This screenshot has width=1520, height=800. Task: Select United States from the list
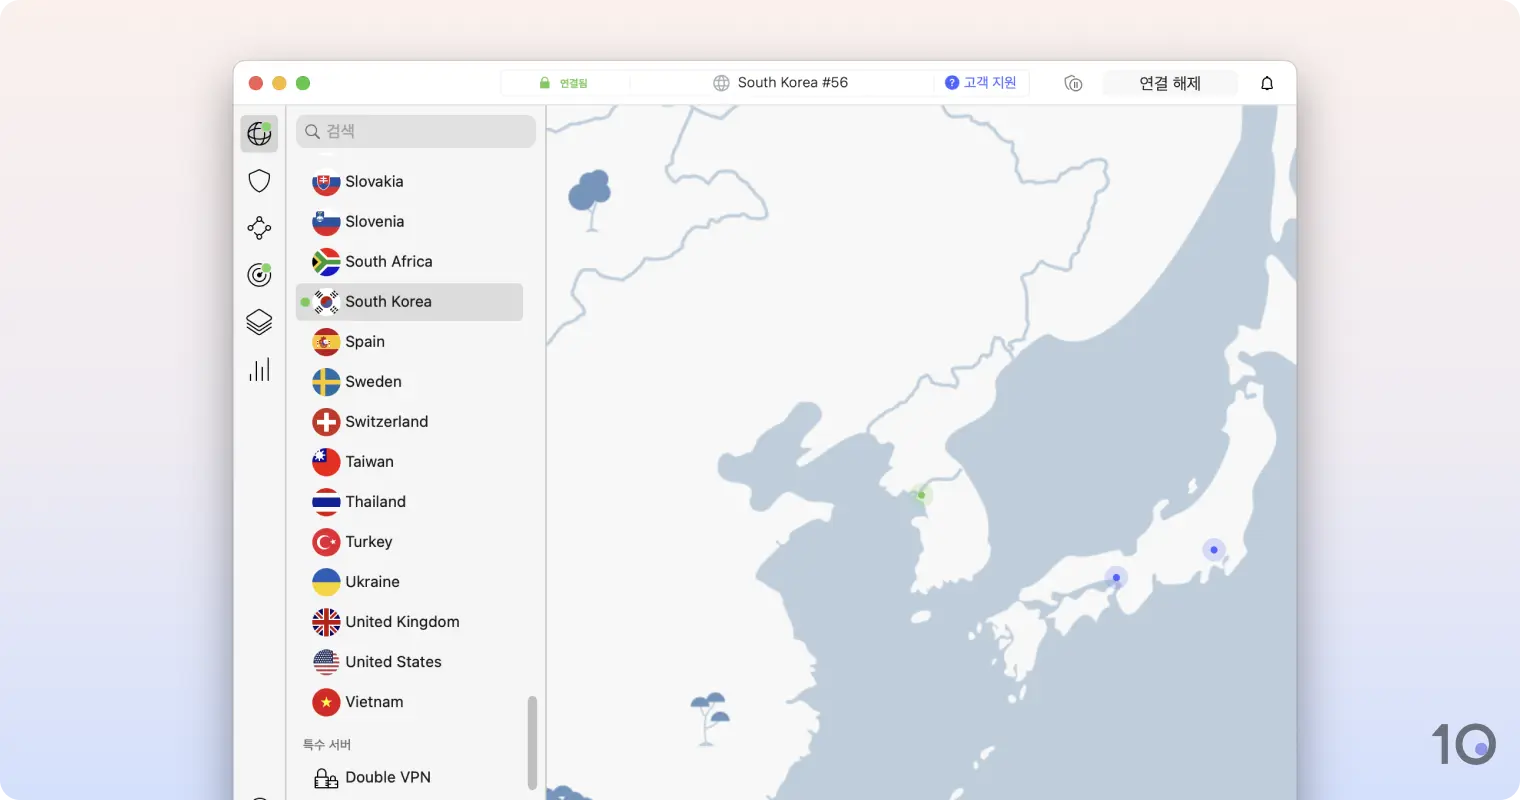[393, 662]
